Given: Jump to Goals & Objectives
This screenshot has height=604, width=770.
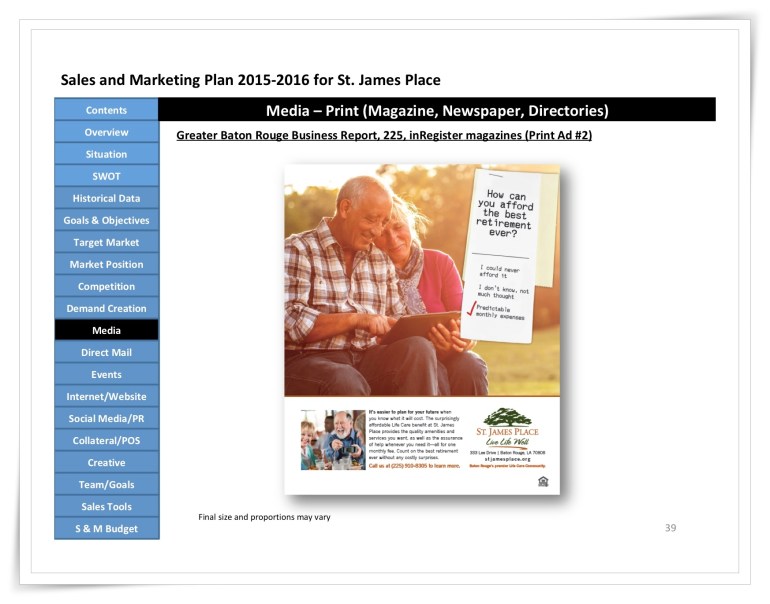Looking at the screenshot, I should [106, 220].
